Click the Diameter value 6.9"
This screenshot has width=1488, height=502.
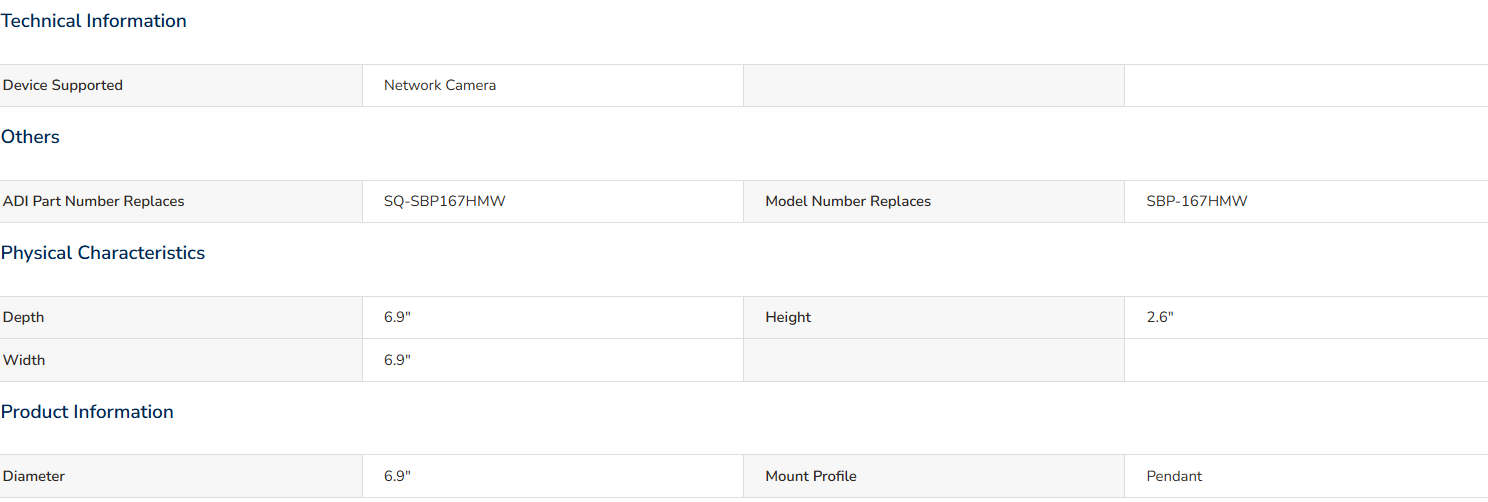398,477
